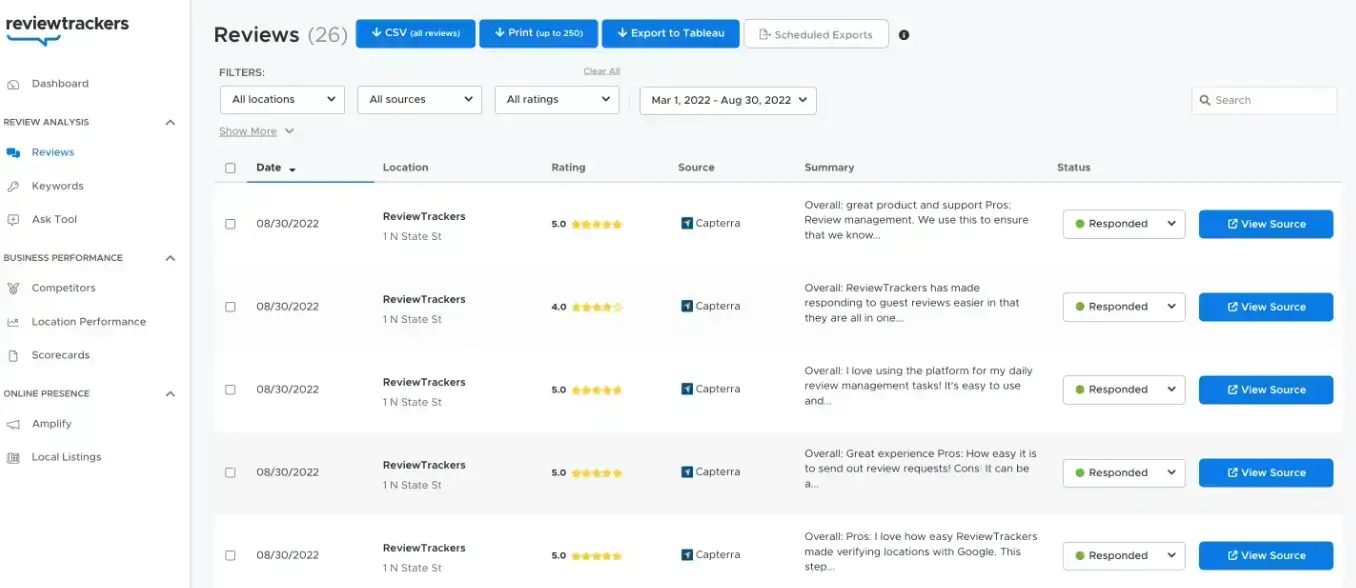Open Scheduled Exports
Viewport: 1356px width, 588px height.
click(816, 34)
